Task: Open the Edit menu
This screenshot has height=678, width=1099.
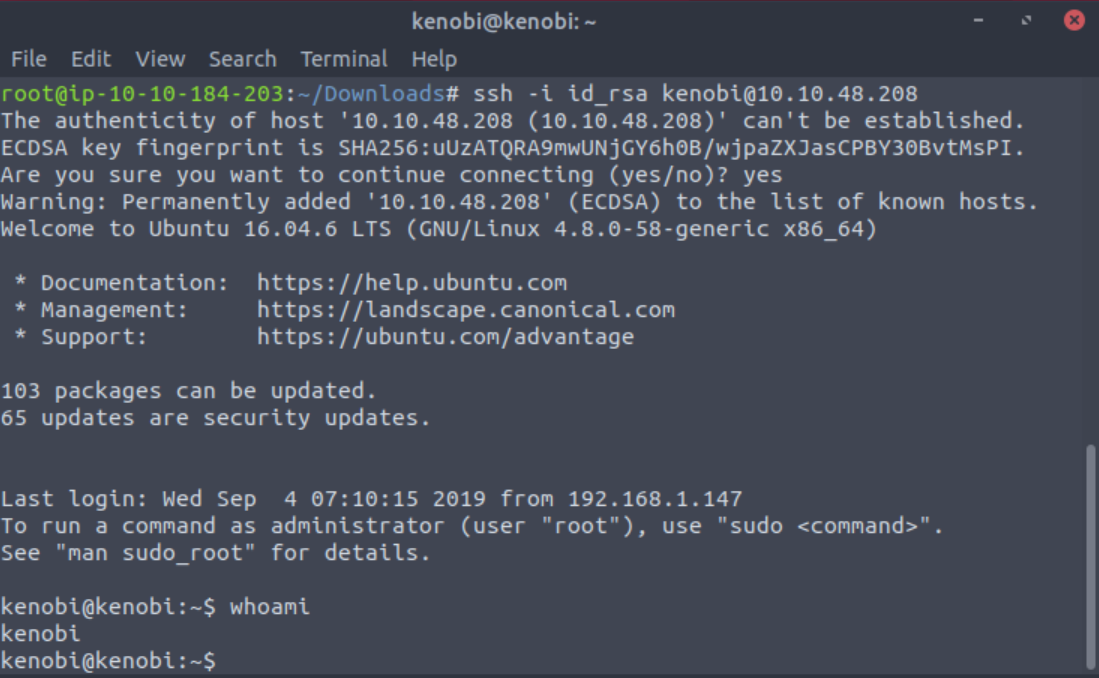Action: tap(91, 59)
